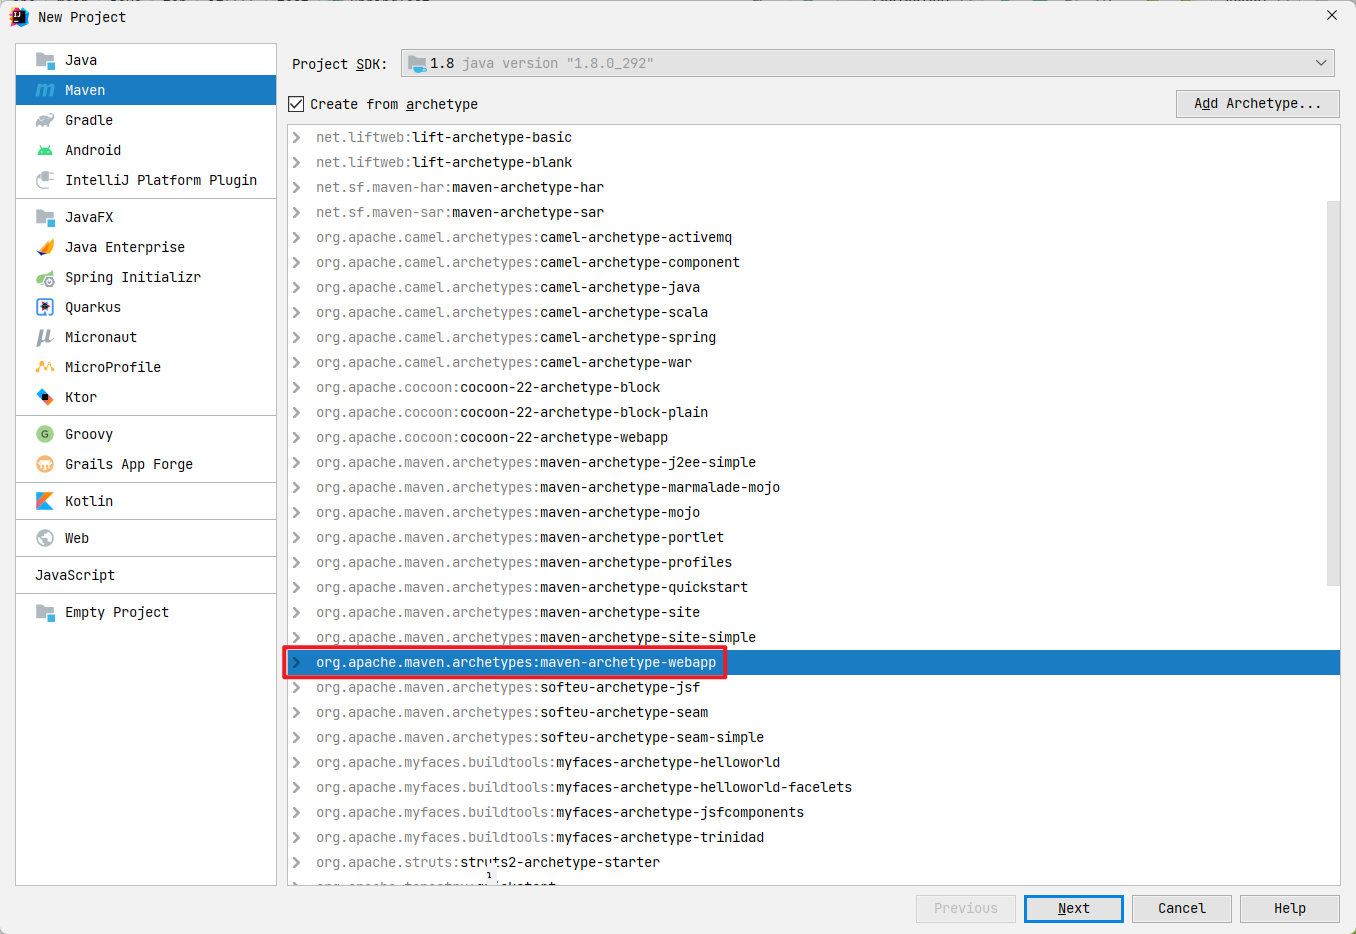Click the Previous button
The image size is (1356, 934).
pos(966,908)
